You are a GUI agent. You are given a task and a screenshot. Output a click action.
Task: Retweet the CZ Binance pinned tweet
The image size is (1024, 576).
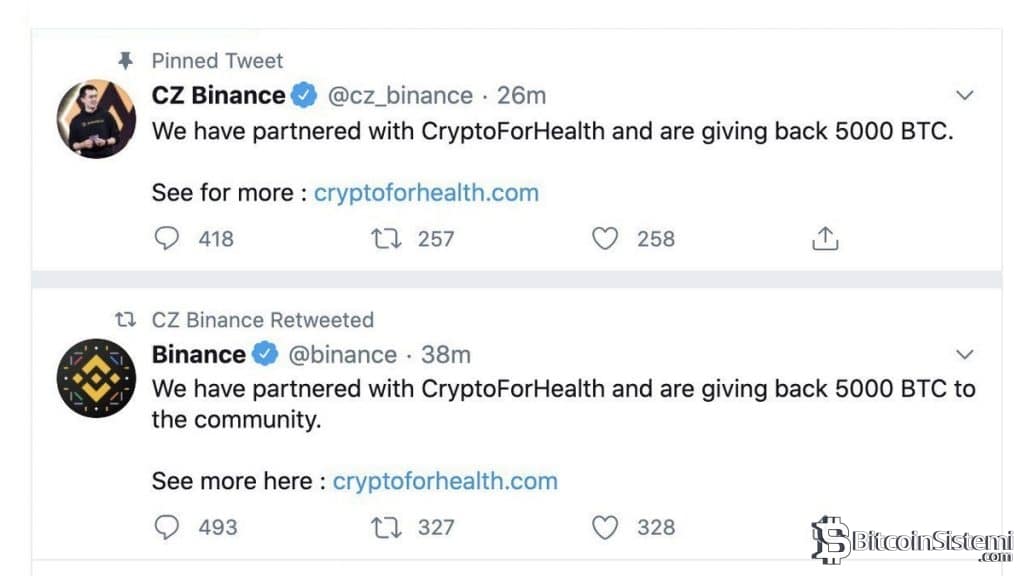pos(384,239)
